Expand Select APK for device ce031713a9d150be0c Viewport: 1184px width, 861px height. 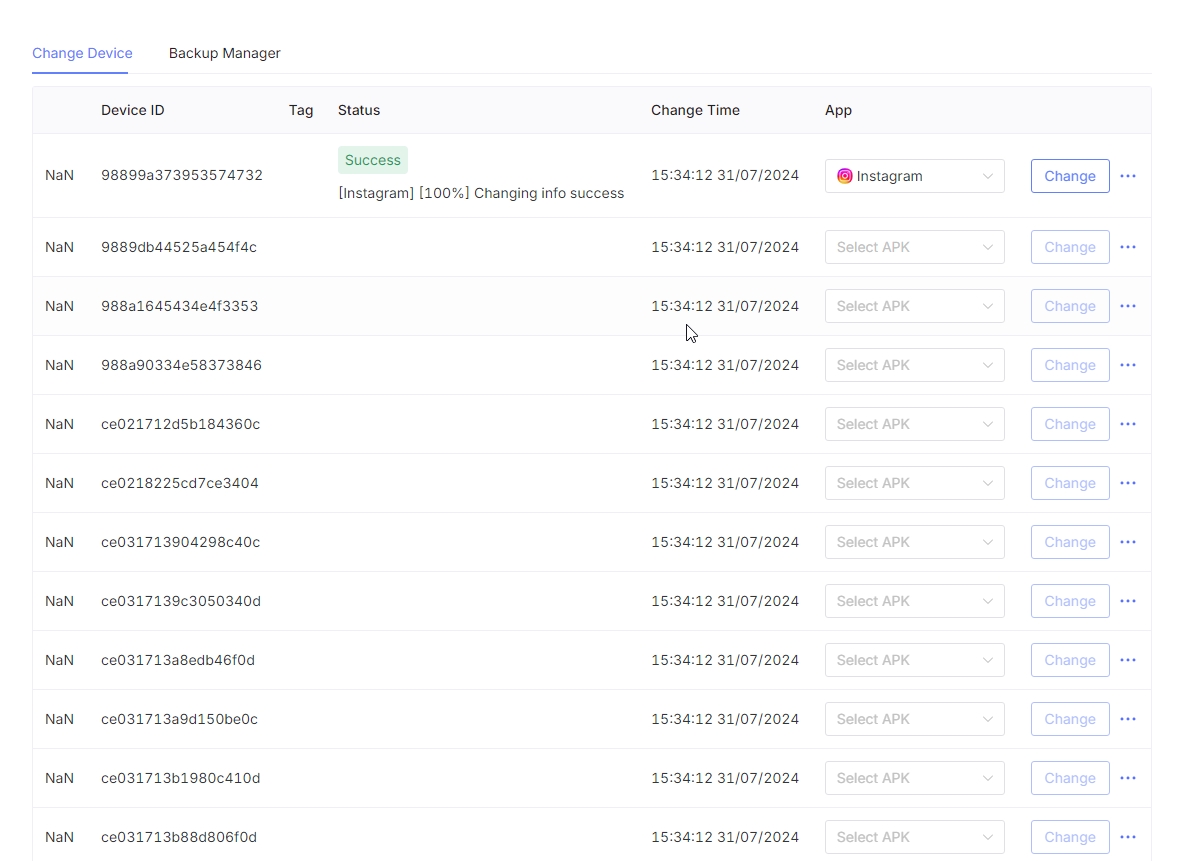[914, 719]
